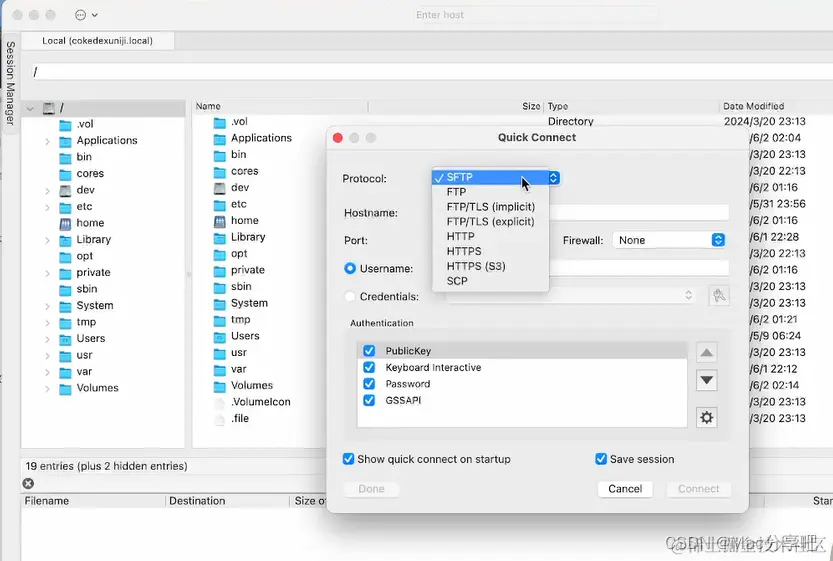Click the Connect button
Screen dimensions: 833x561
click(699, 489)
